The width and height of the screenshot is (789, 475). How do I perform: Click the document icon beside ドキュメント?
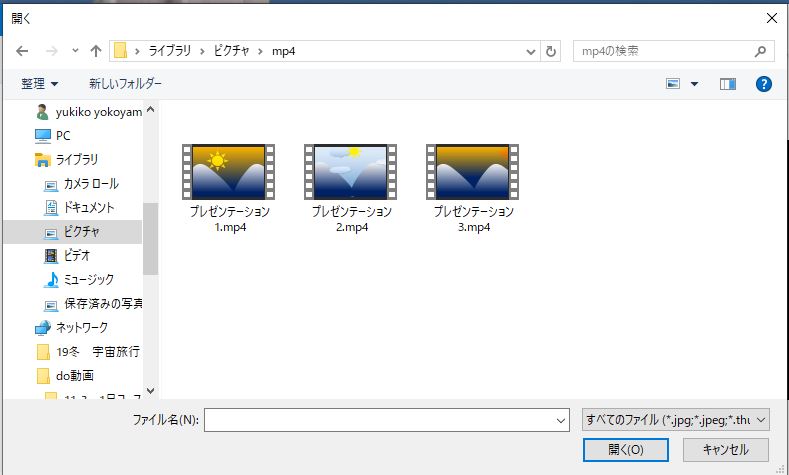click(51, 207)
